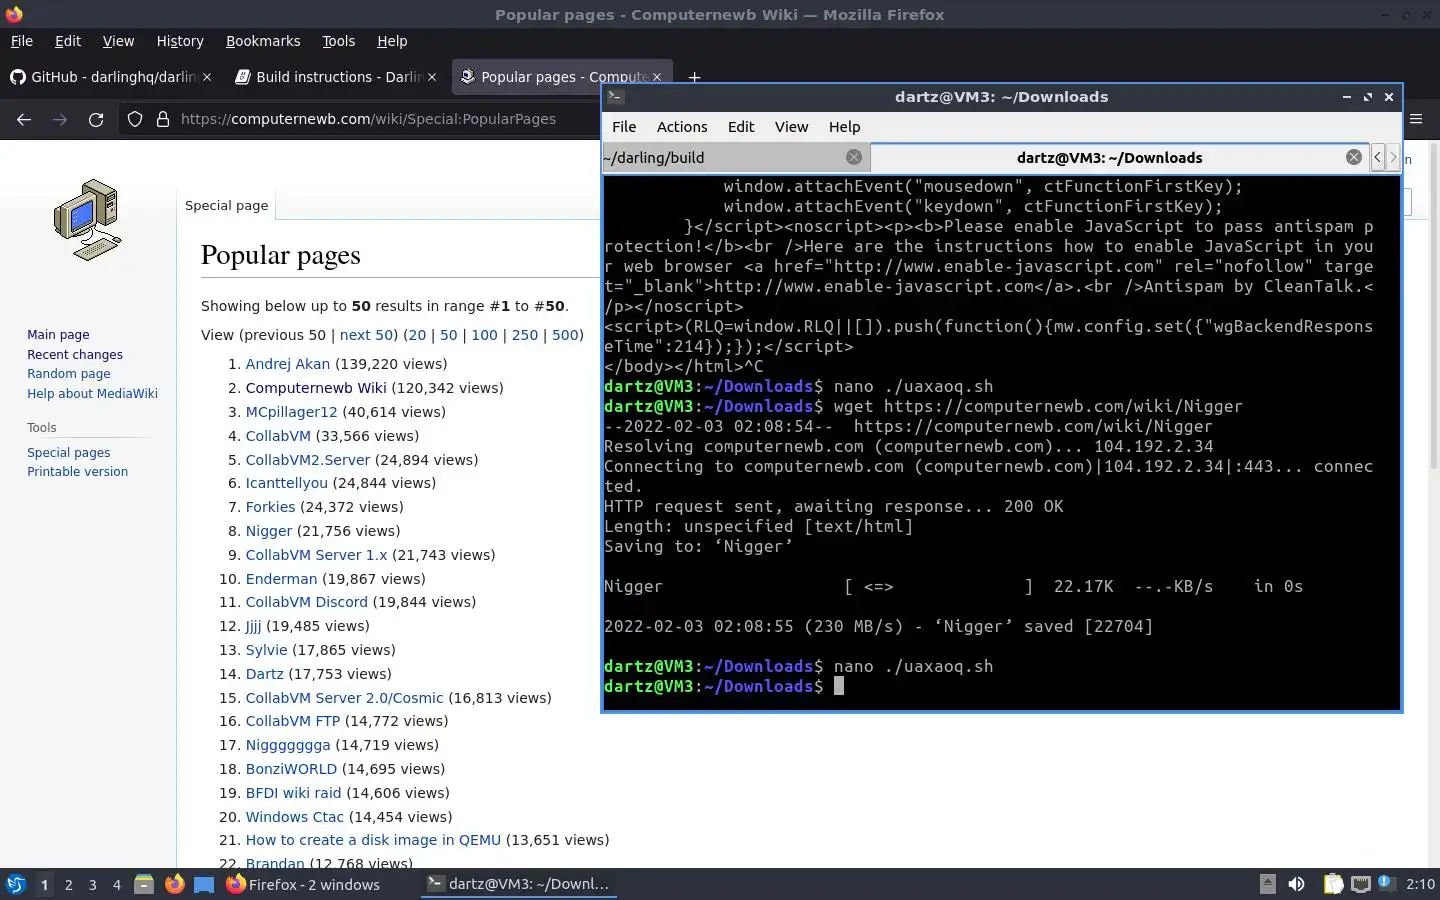Close the Build instructions tab

432,77
